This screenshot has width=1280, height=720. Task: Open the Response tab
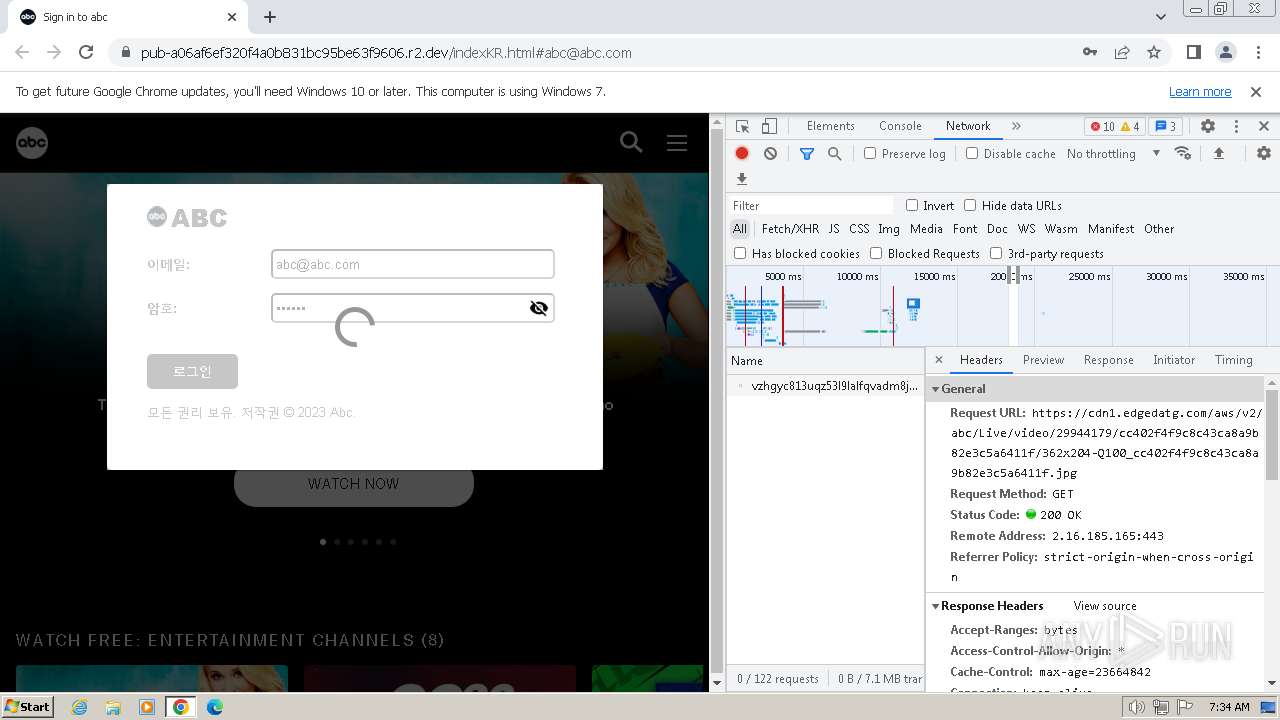(1108, 360)
